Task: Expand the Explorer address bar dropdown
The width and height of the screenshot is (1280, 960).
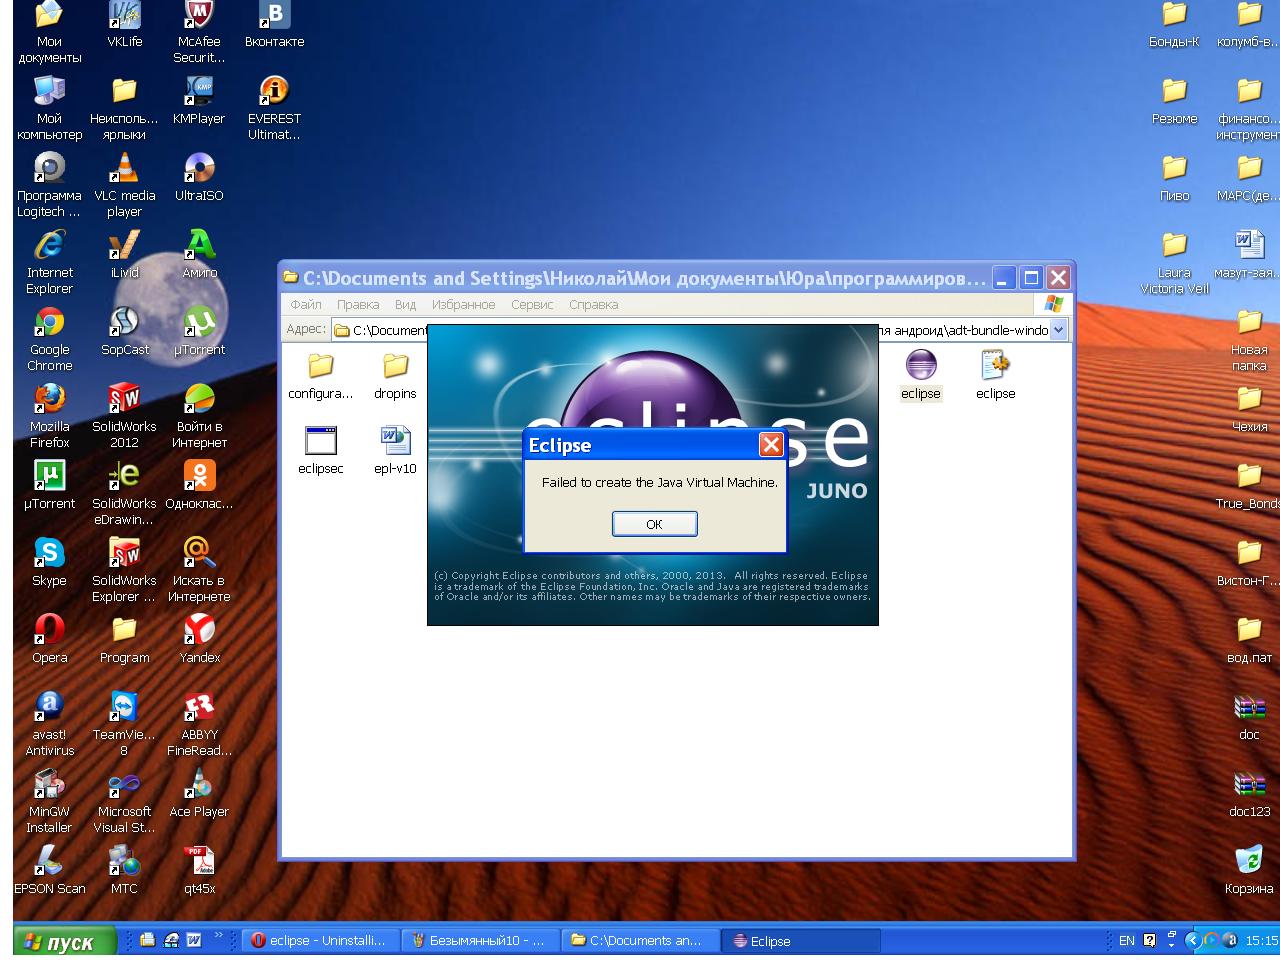Action: coord(1058,329)
